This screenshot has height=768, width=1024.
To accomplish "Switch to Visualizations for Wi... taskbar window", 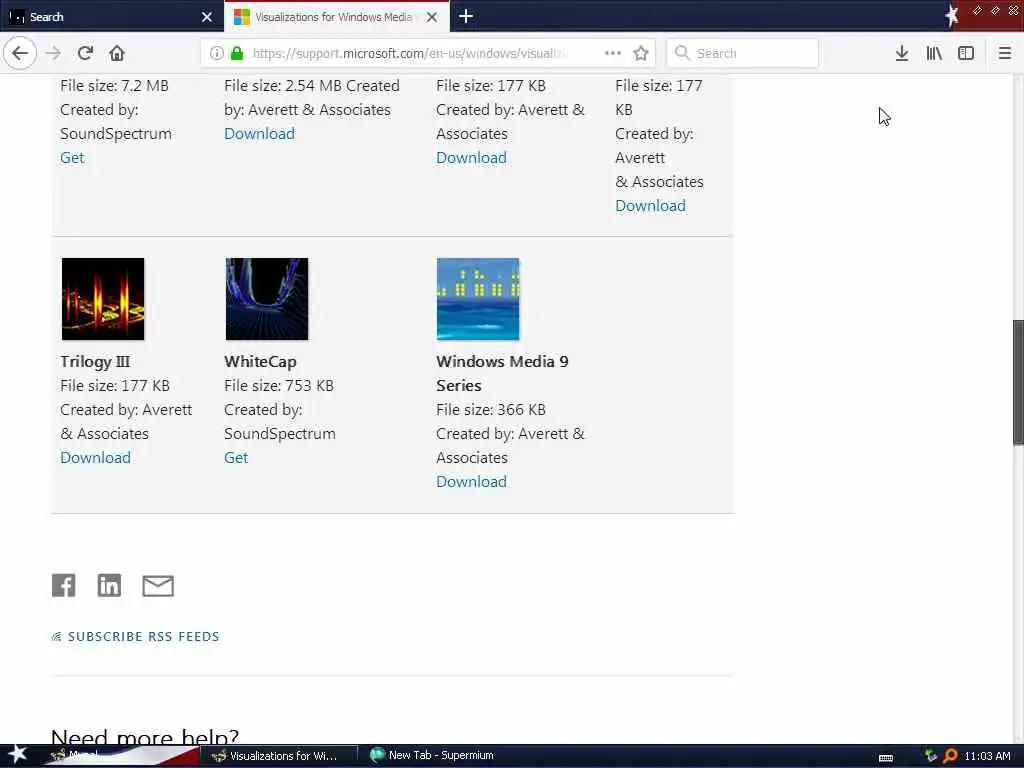I will [279, 756].
